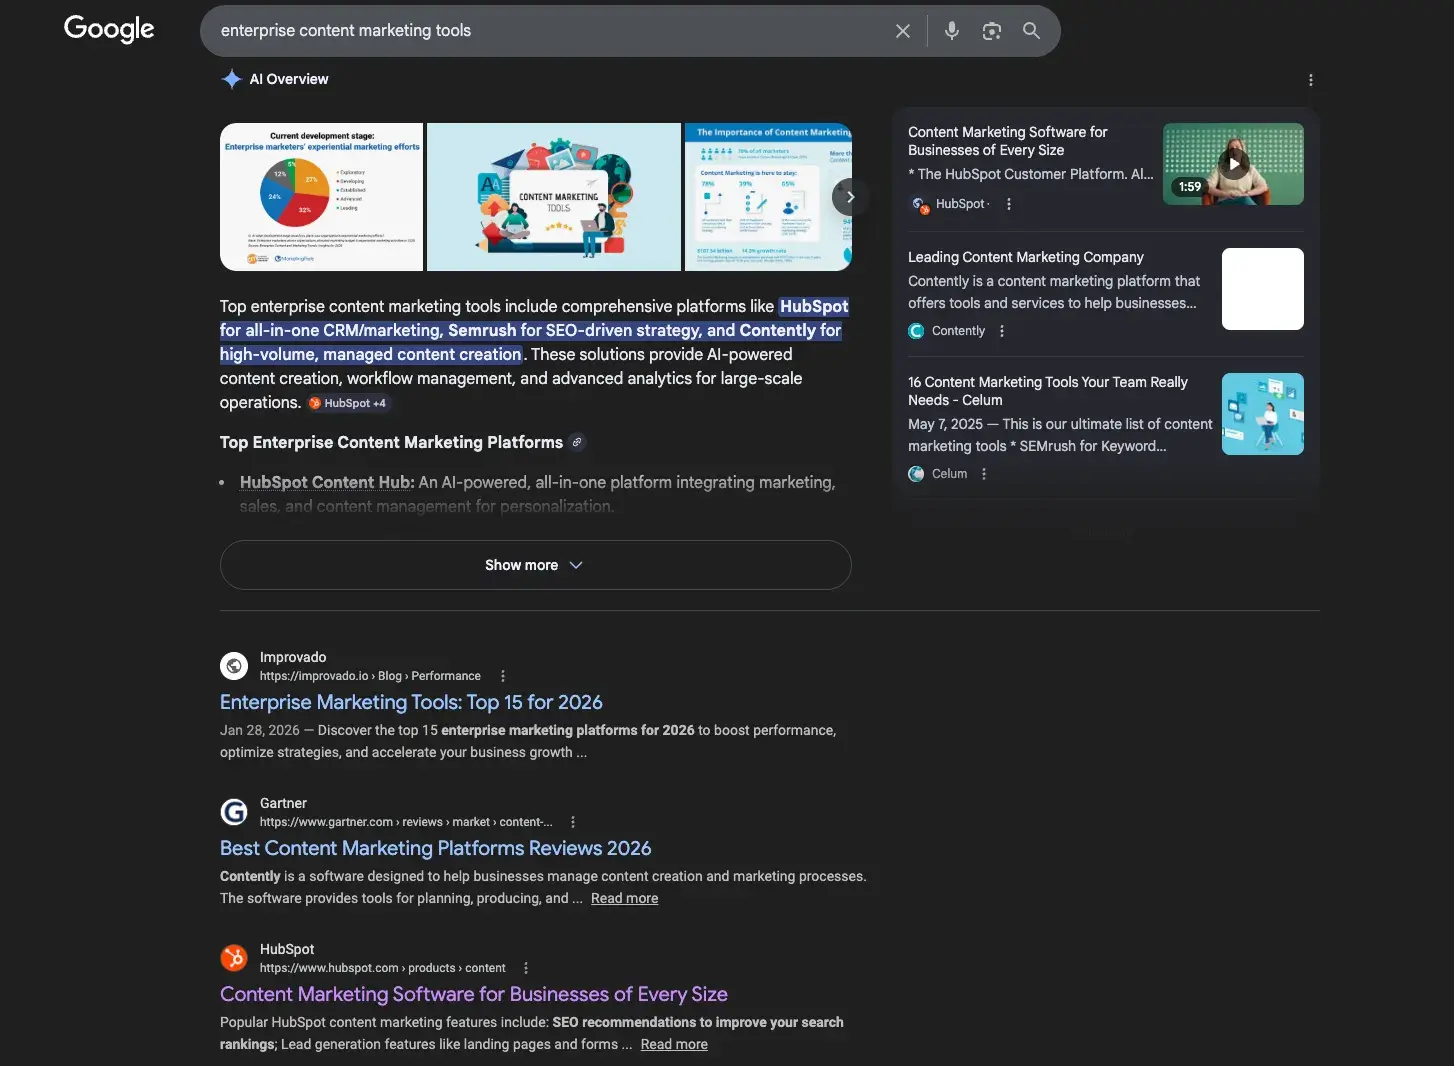Click the AI Overview sparkle icon
1454x1066 pixels.
click(231, 79)
